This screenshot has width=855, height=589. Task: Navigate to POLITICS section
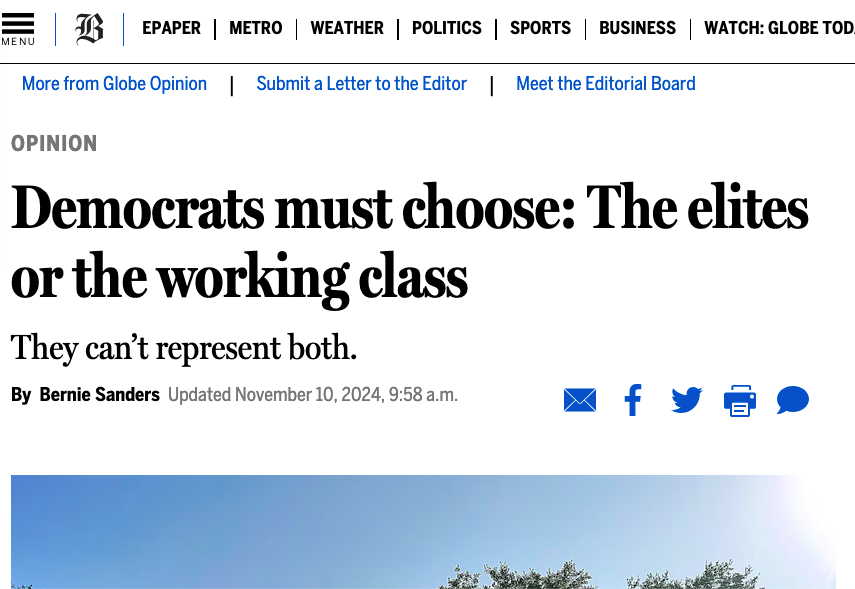click(x=446, y=29)
